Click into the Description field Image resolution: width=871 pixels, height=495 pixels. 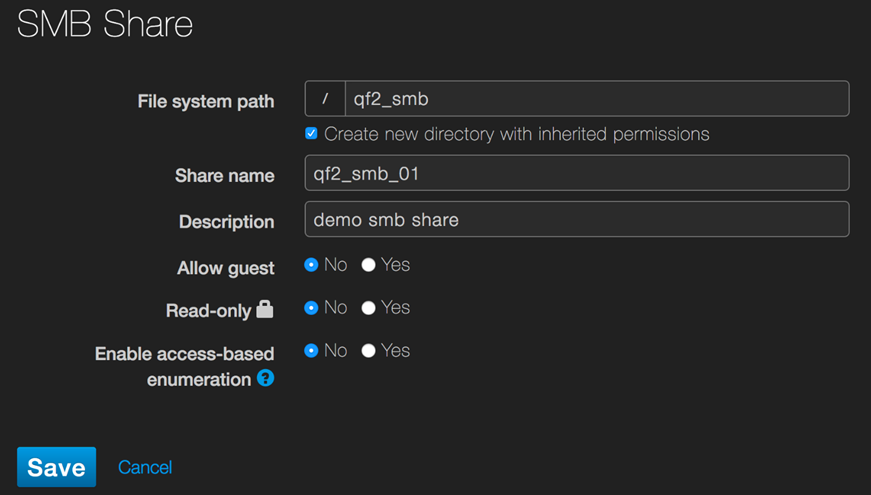[x=576, y=220]
